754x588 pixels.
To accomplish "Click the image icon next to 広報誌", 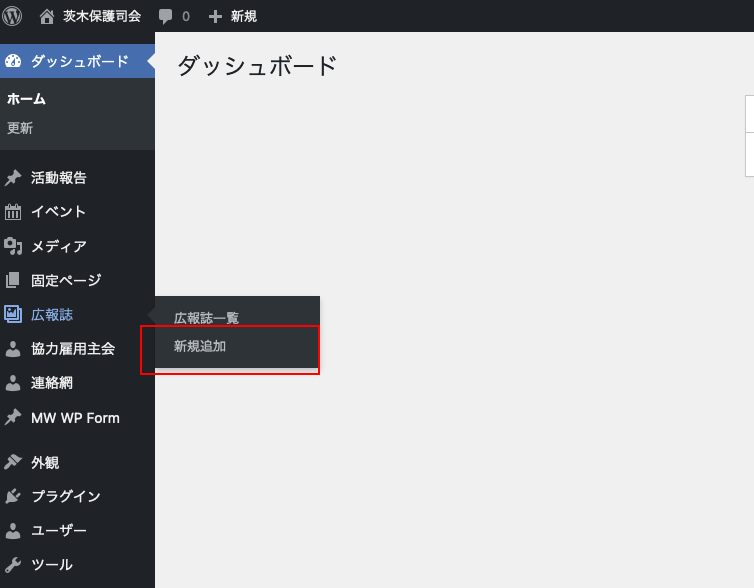I will (x=13, y=314).
